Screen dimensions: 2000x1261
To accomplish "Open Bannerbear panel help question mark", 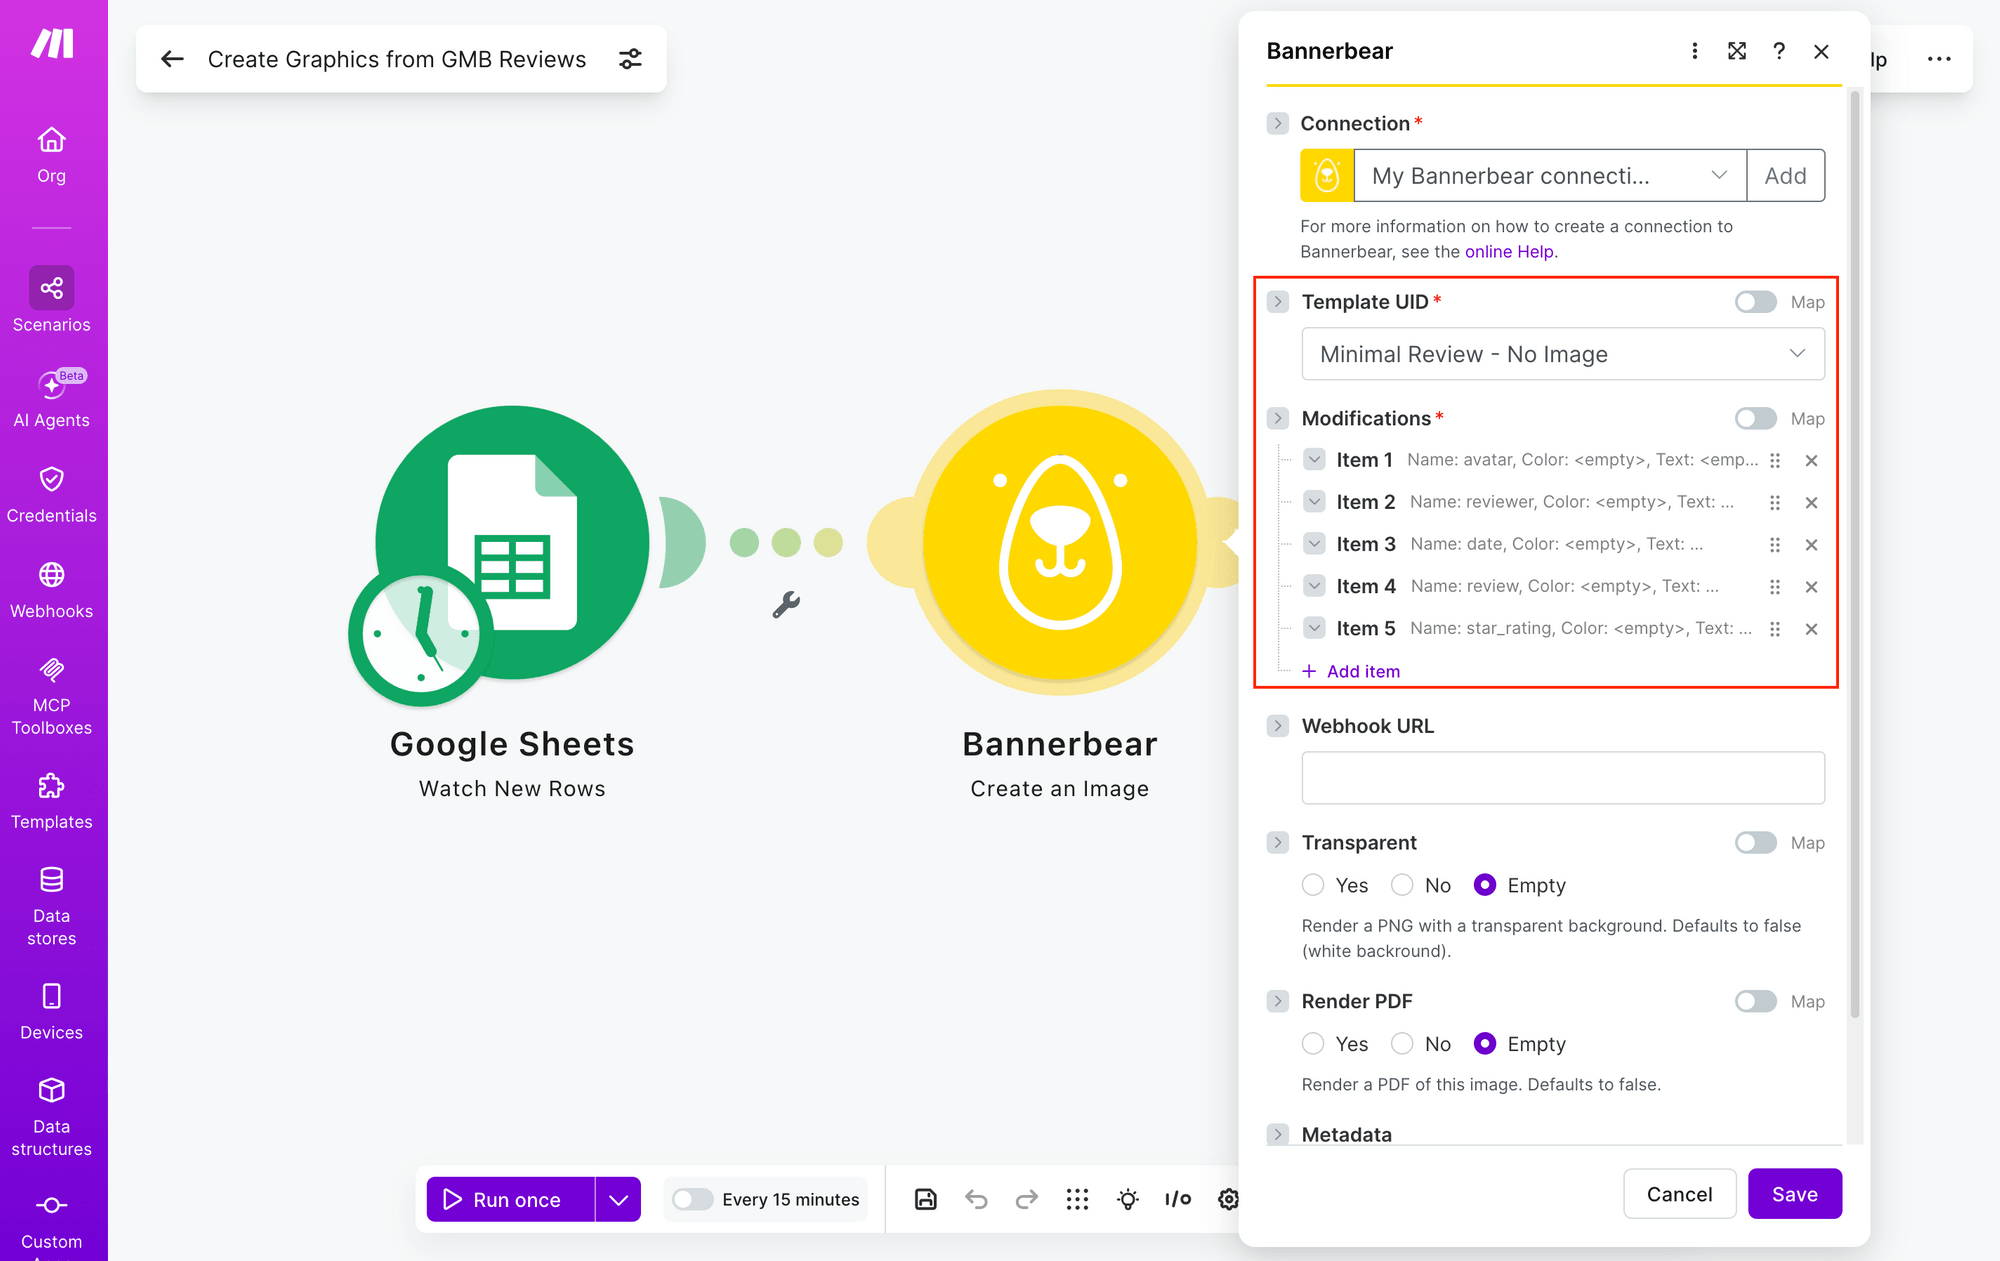I will [1779, 51].
